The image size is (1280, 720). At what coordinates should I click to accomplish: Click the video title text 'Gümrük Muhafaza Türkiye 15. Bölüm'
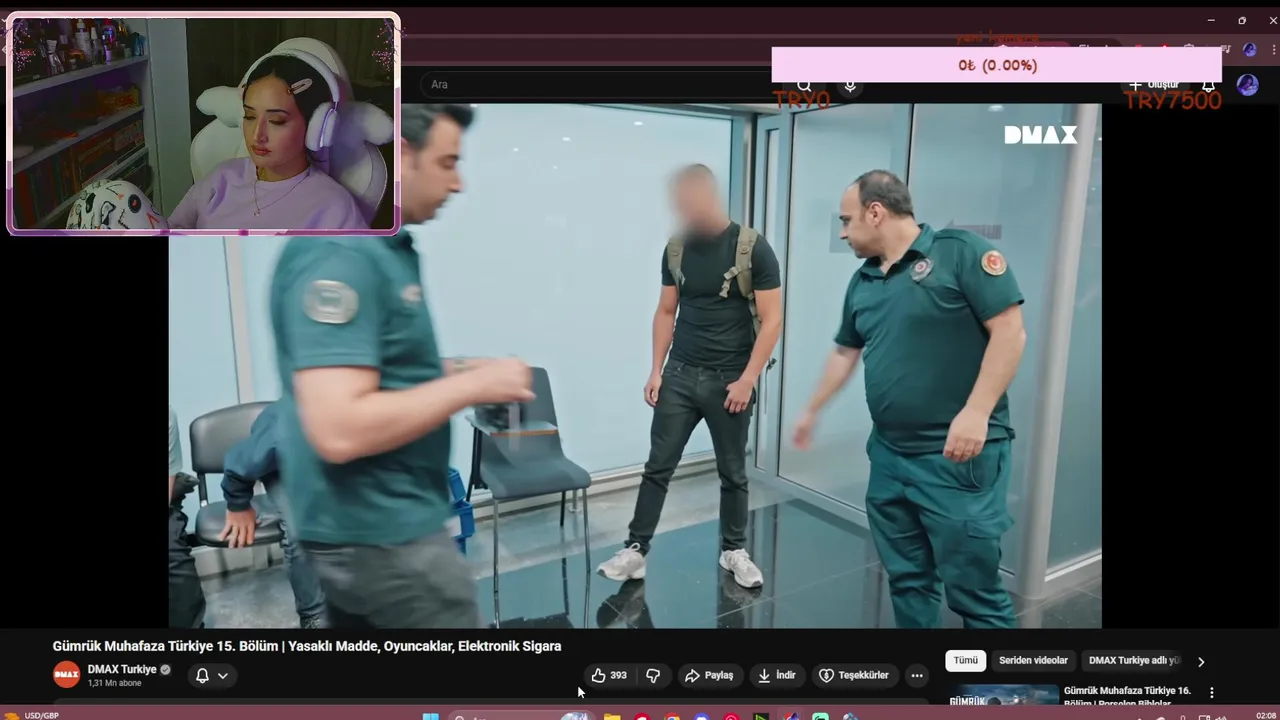pyautogui.click(x=165, y=646)
